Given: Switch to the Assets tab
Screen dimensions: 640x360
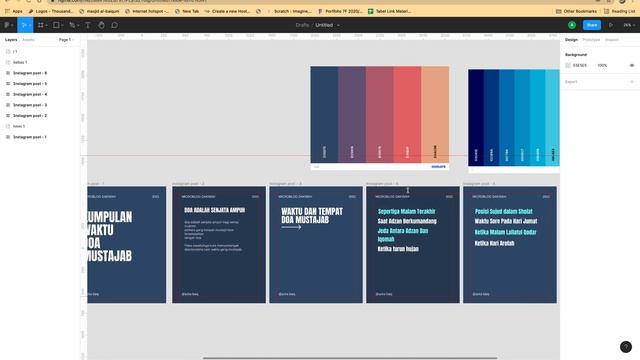Looking at the screenshot, I should (28, 40).
